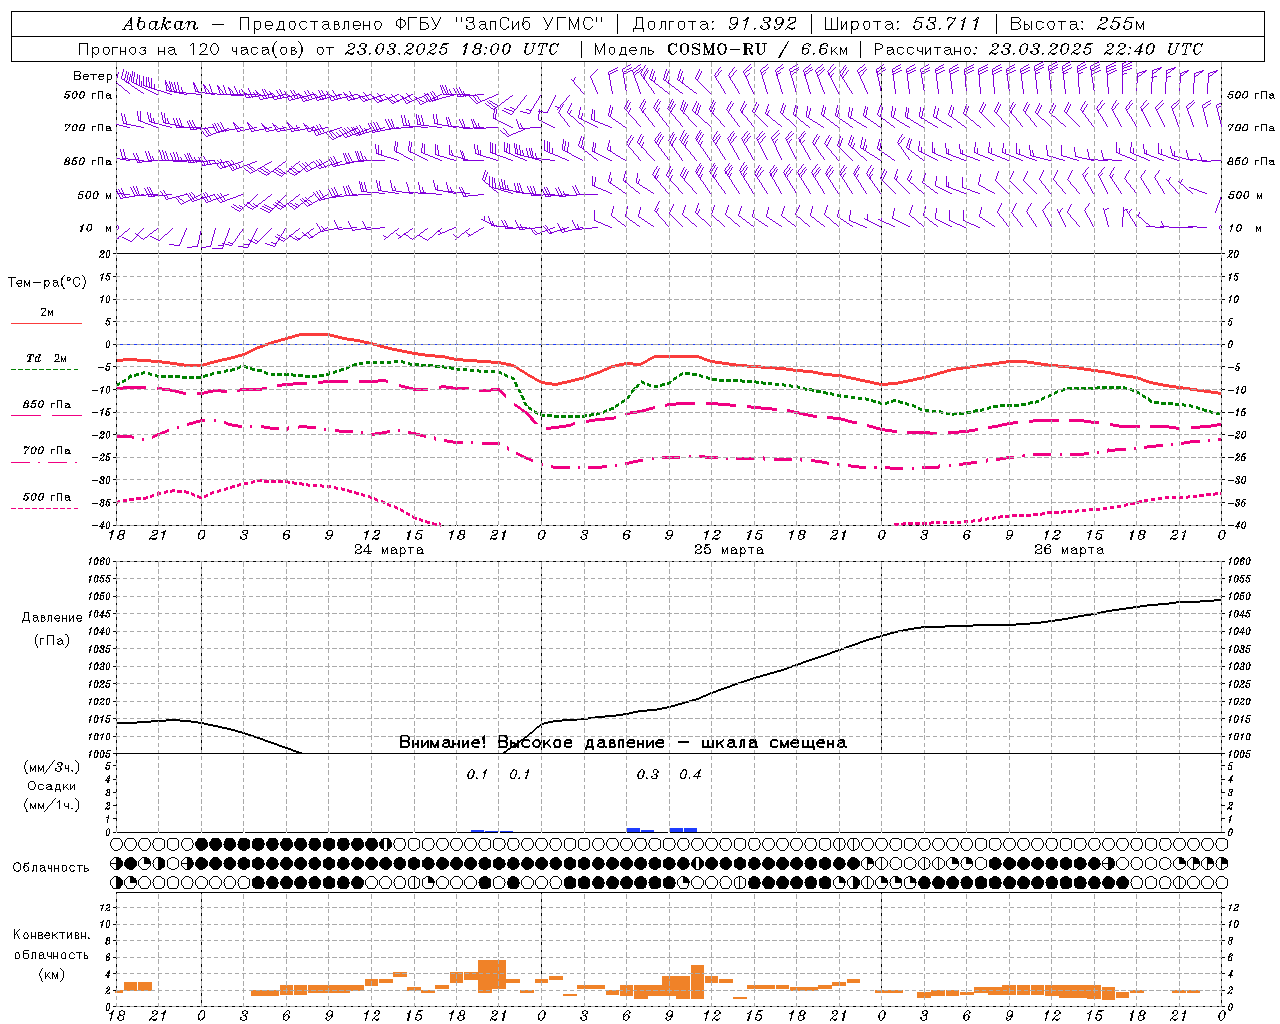Click the station name Abakan in header
1280x1024 pixels.
tap(160, 24)
